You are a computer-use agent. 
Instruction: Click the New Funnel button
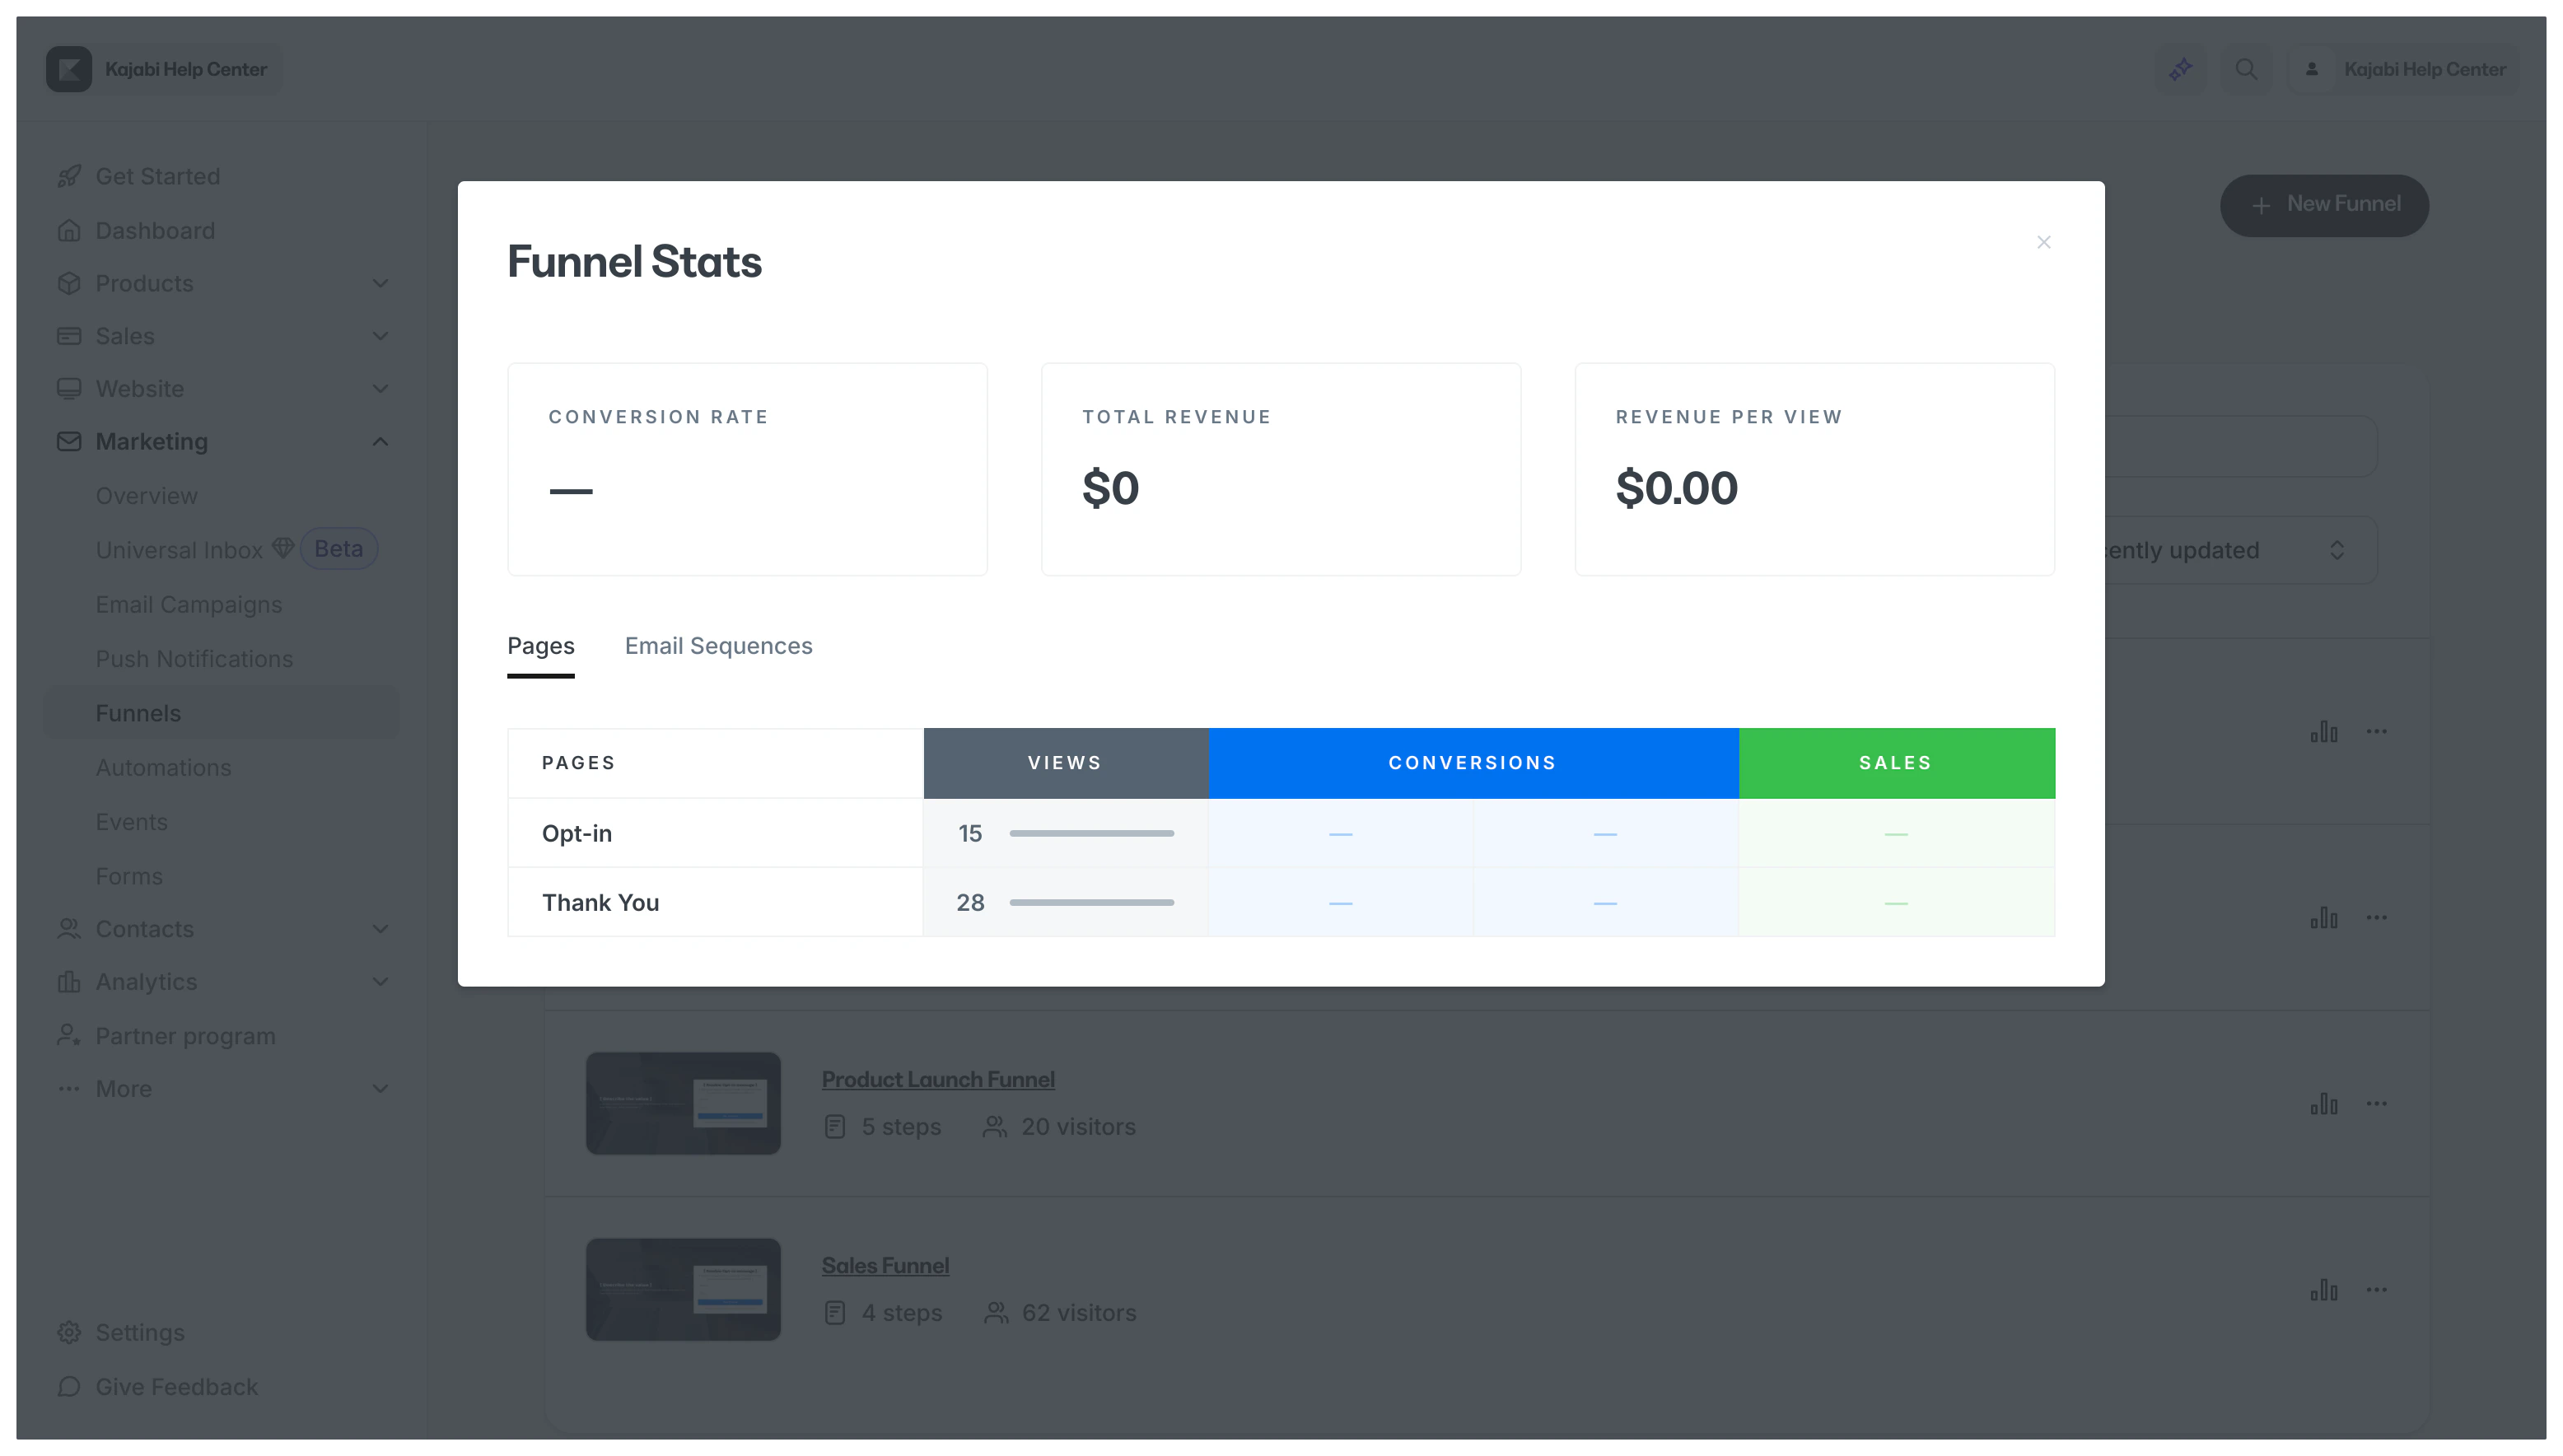(x=2324, y=204)
